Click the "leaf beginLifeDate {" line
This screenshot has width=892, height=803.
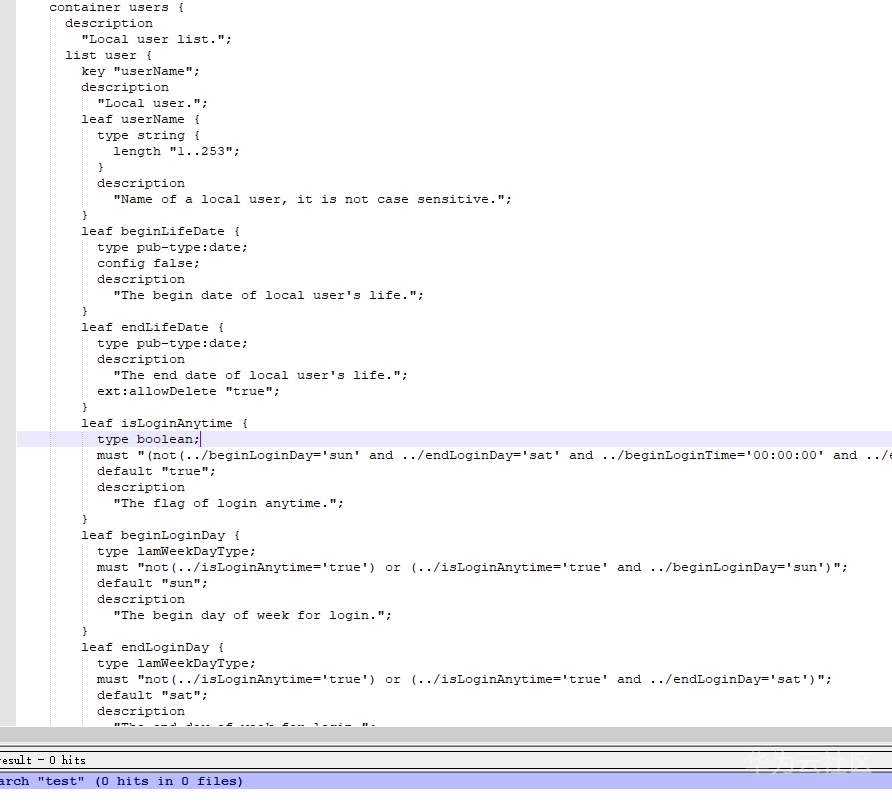(160, 231)
